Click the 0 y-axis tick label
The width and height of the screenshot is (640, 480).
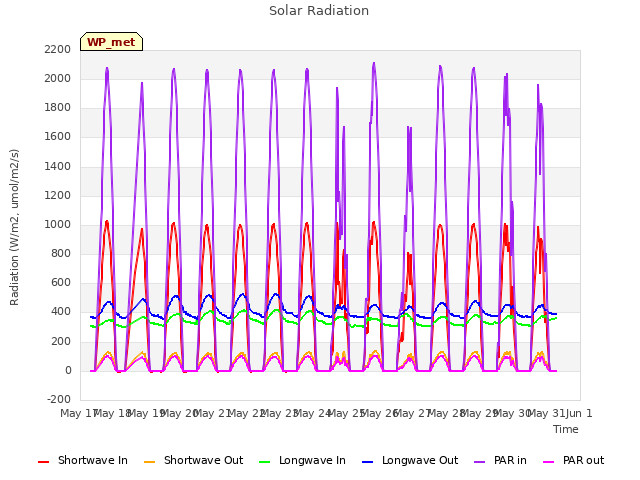coord(68,371)
